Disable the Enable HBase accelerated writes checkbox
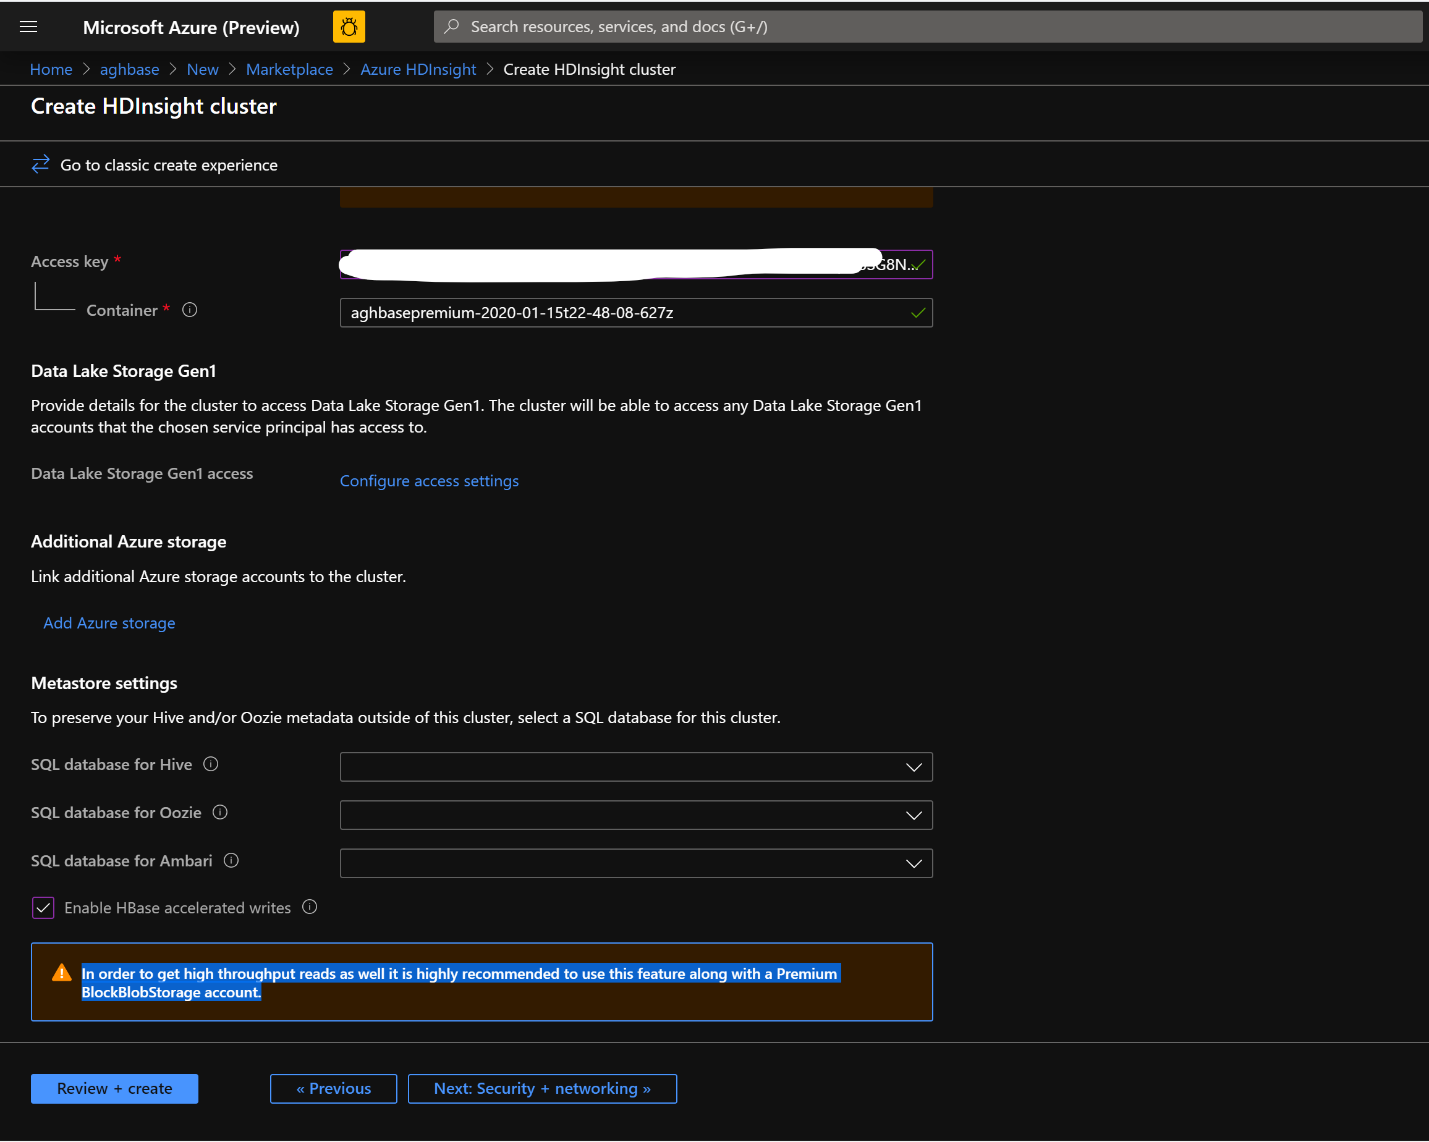This screenshot has width=1429, height=1142. click(43, 907)
